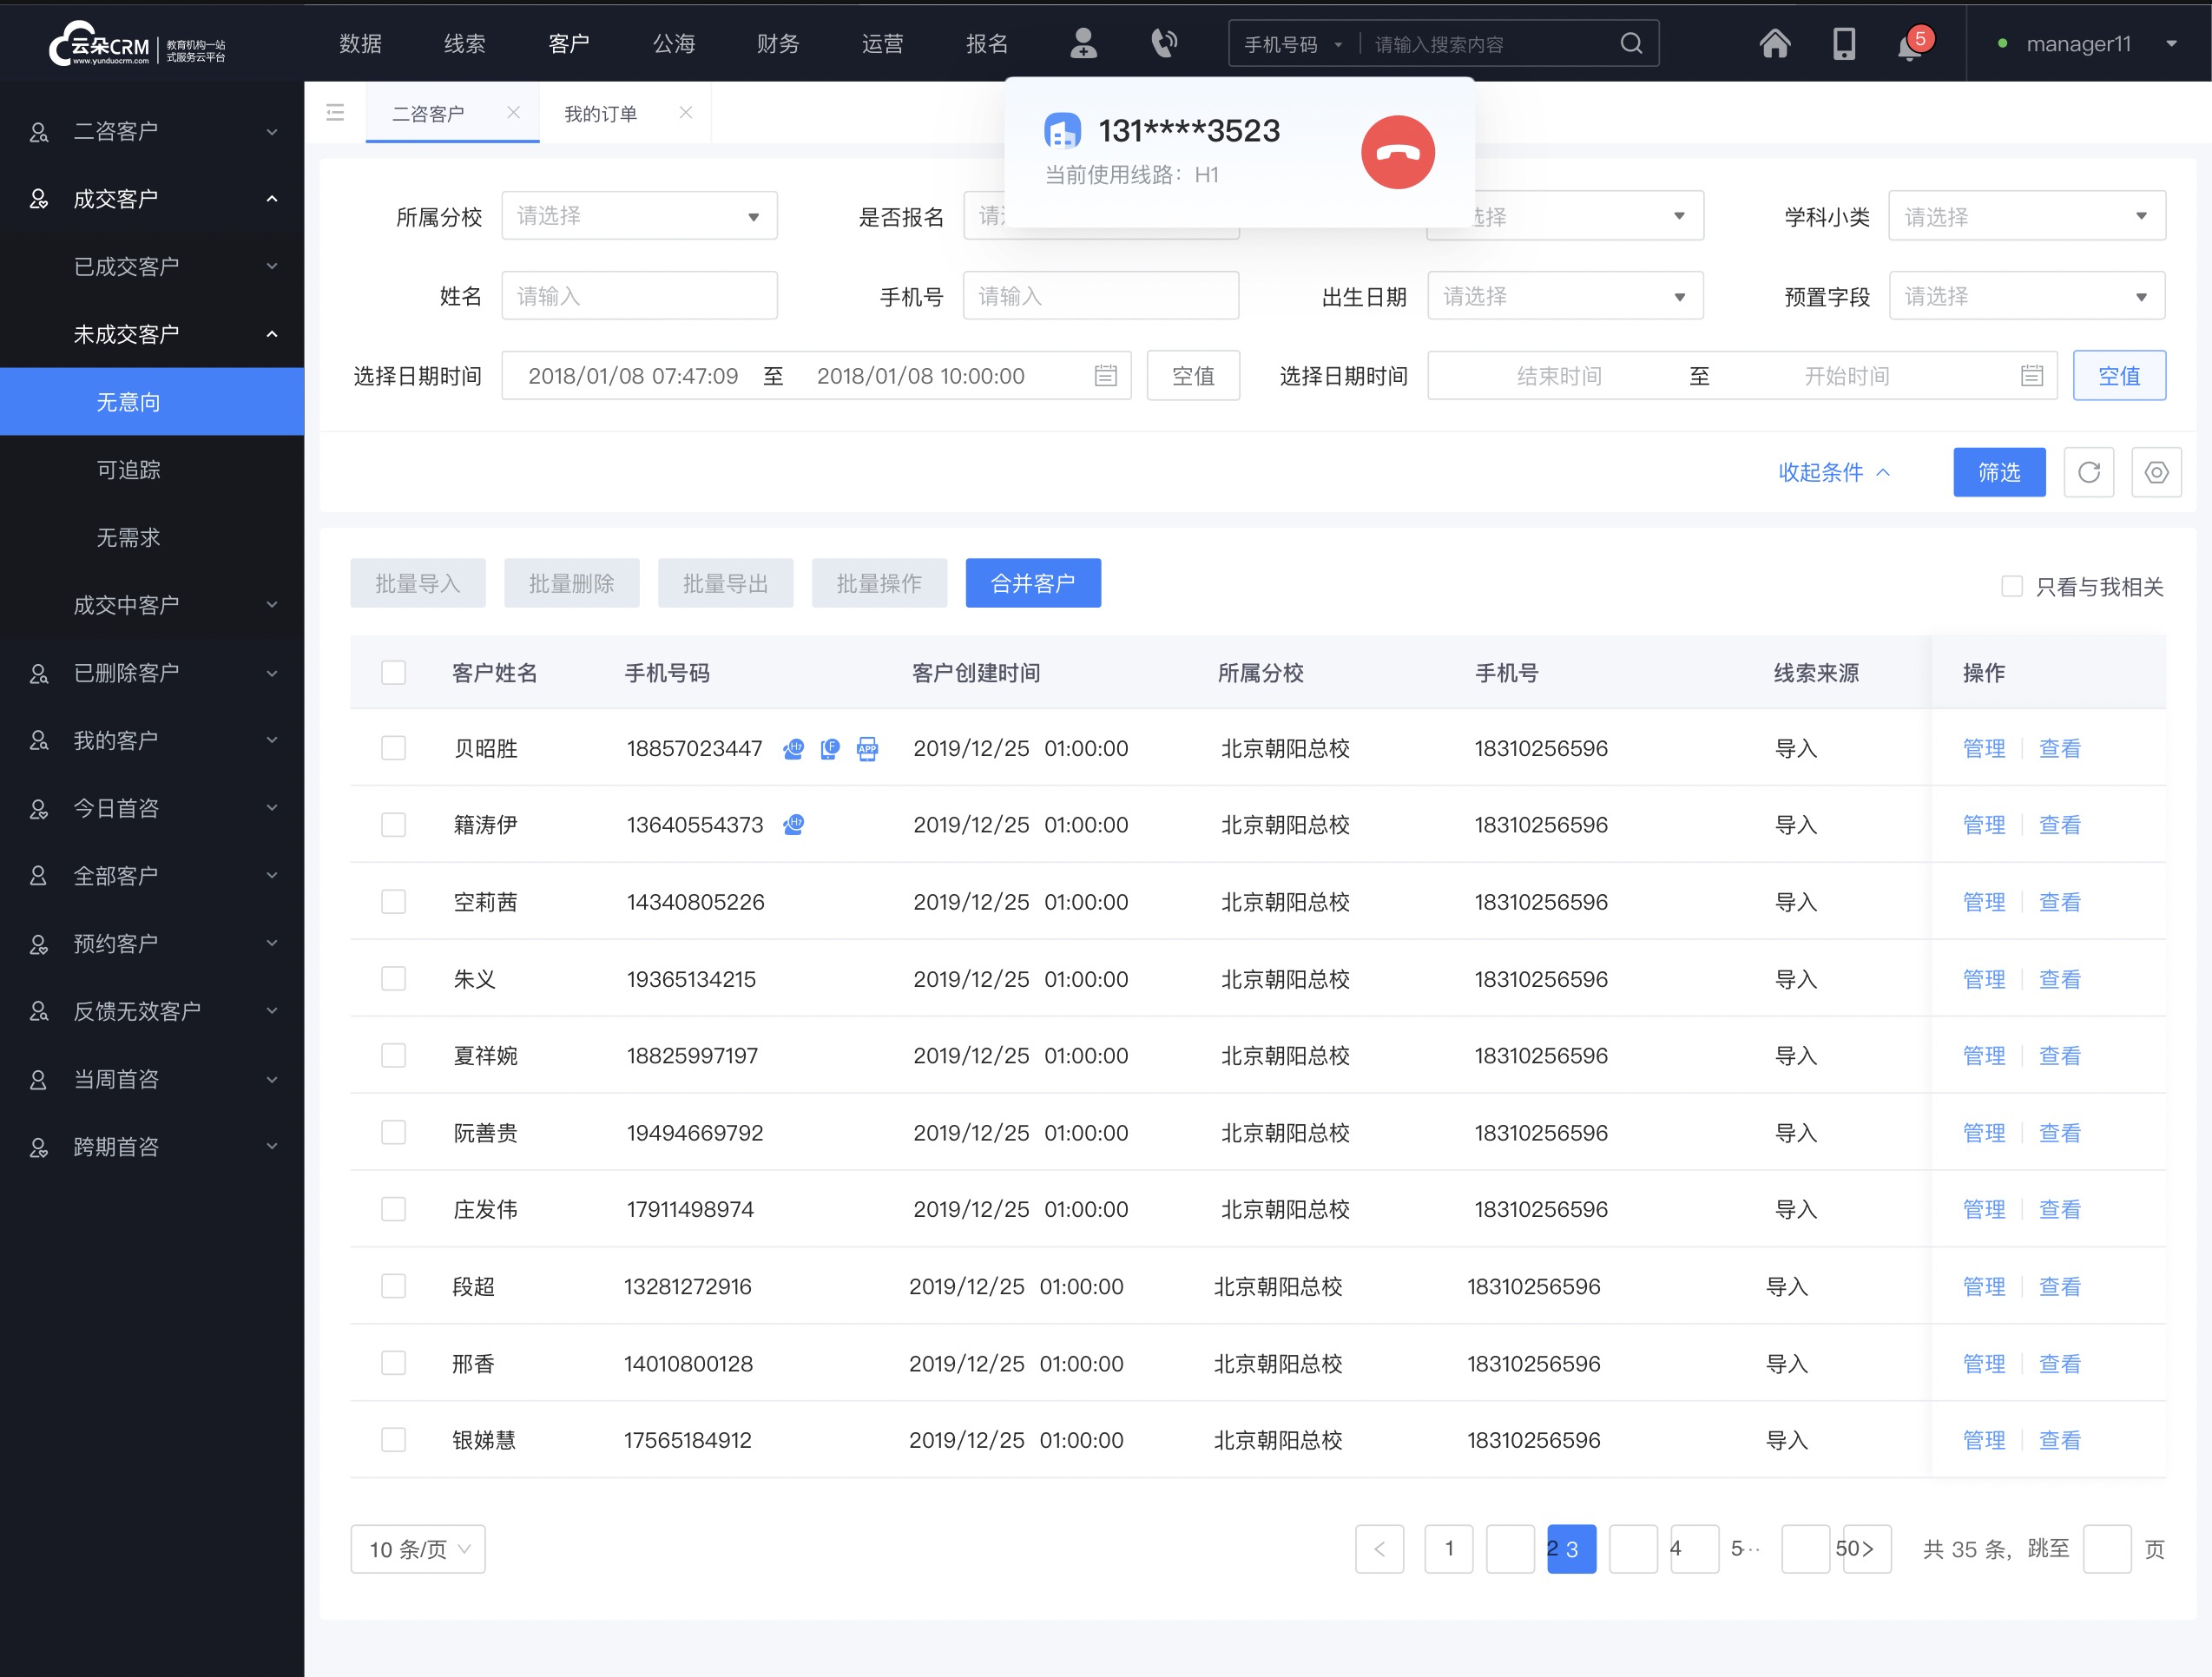Open the 成交客户 menu in sidebar

click(151, 197)
